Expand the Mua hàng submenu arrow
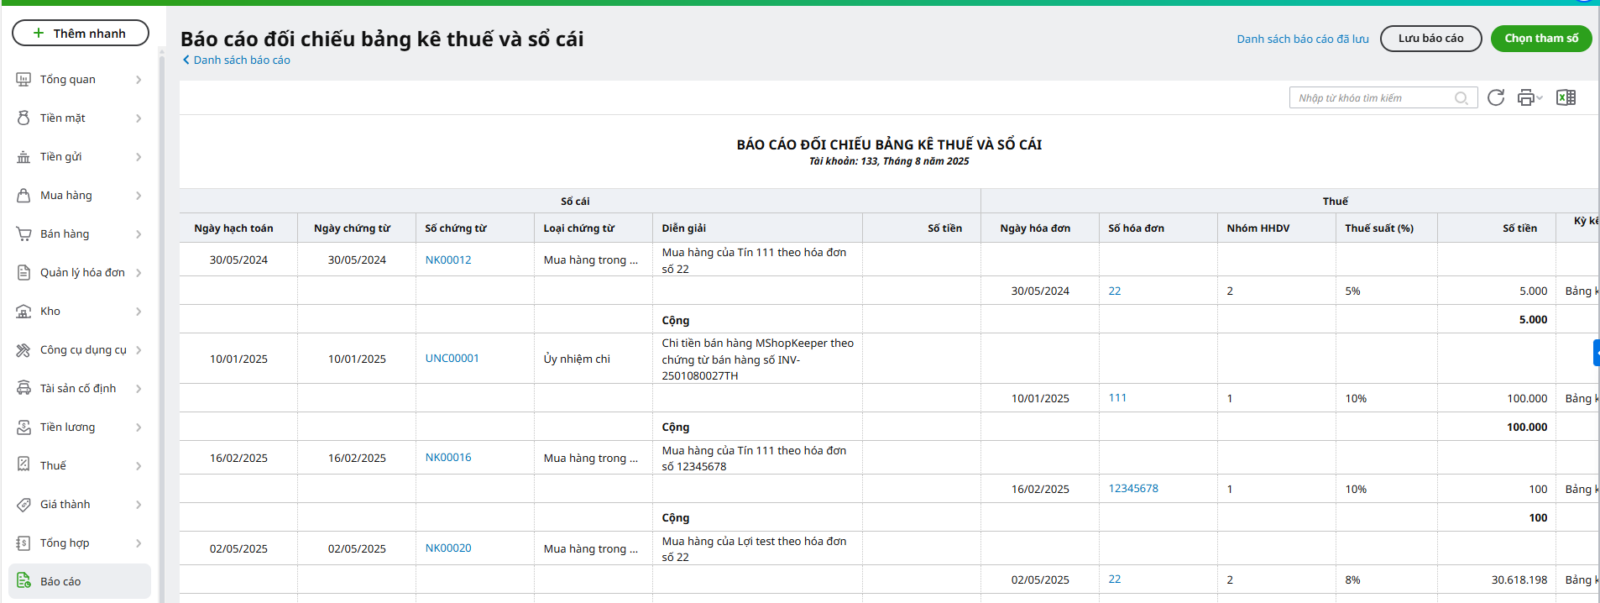Image resolution: width=1600 pixels, height=603 pixels. [x=138, y=196]
